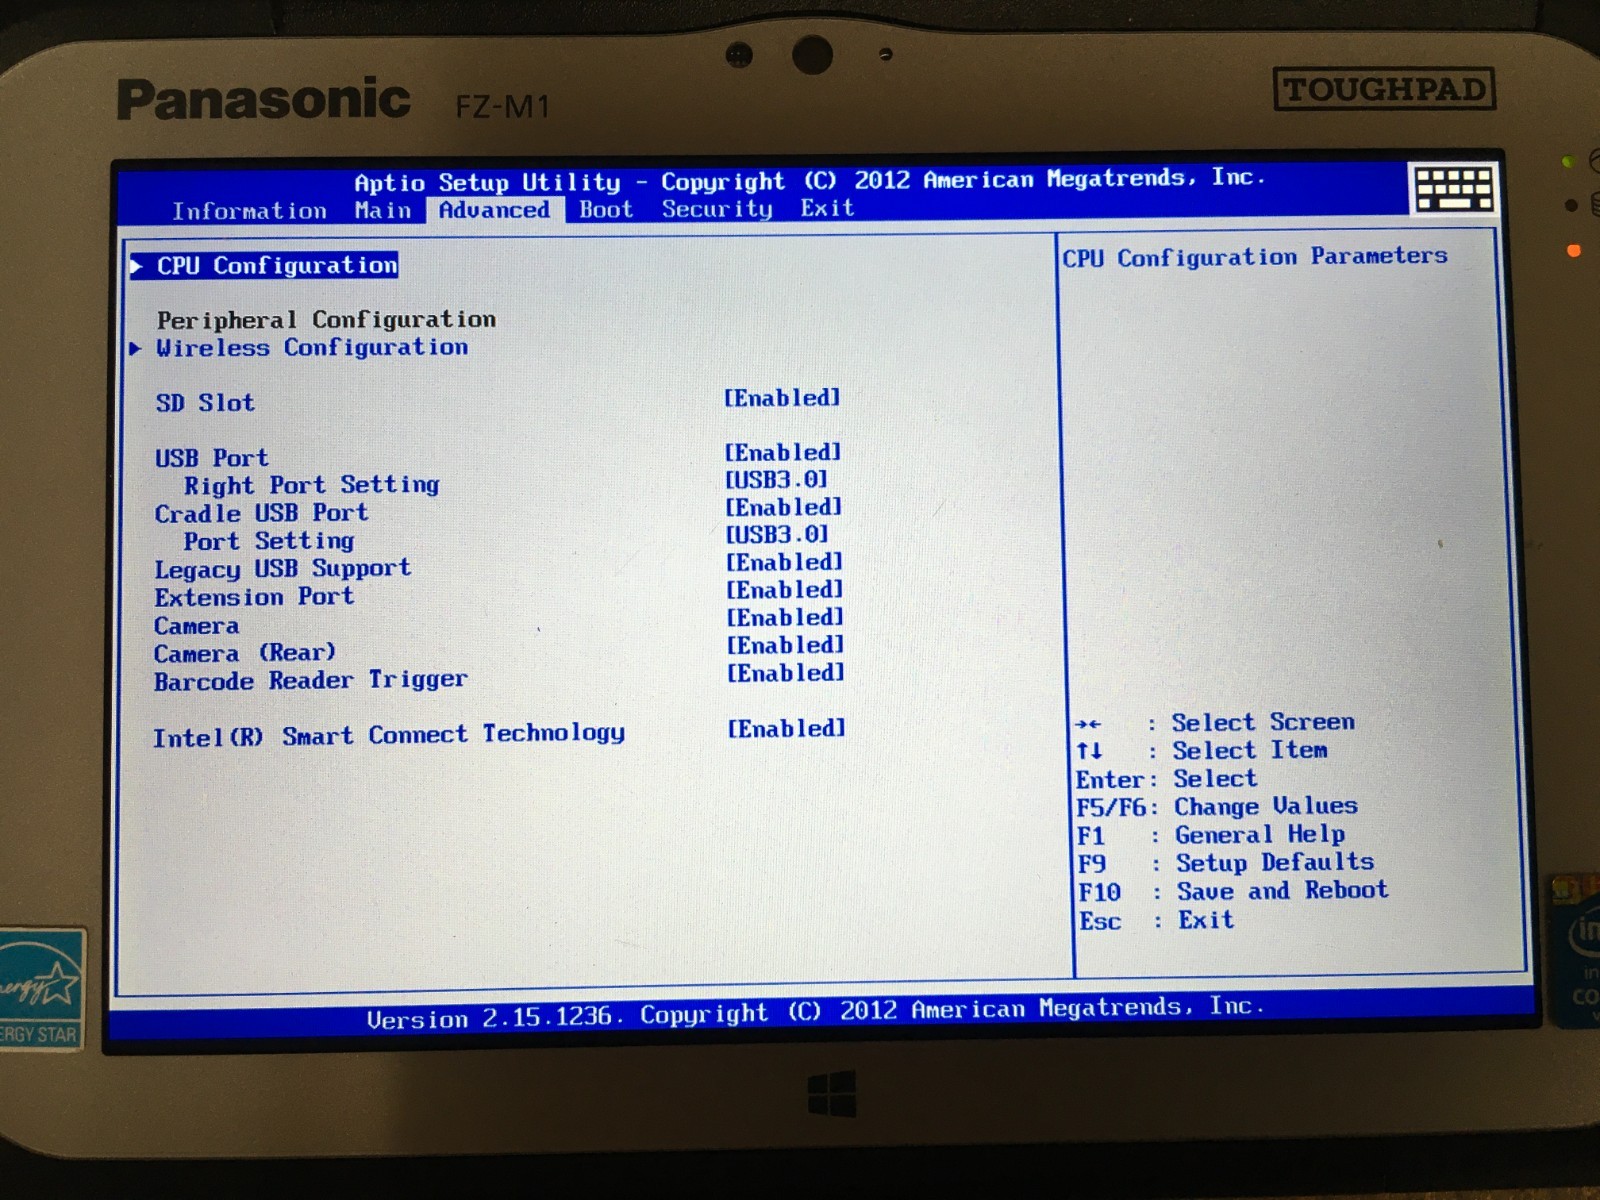Open CPU Configuration submenu

(x=277, y=265)
